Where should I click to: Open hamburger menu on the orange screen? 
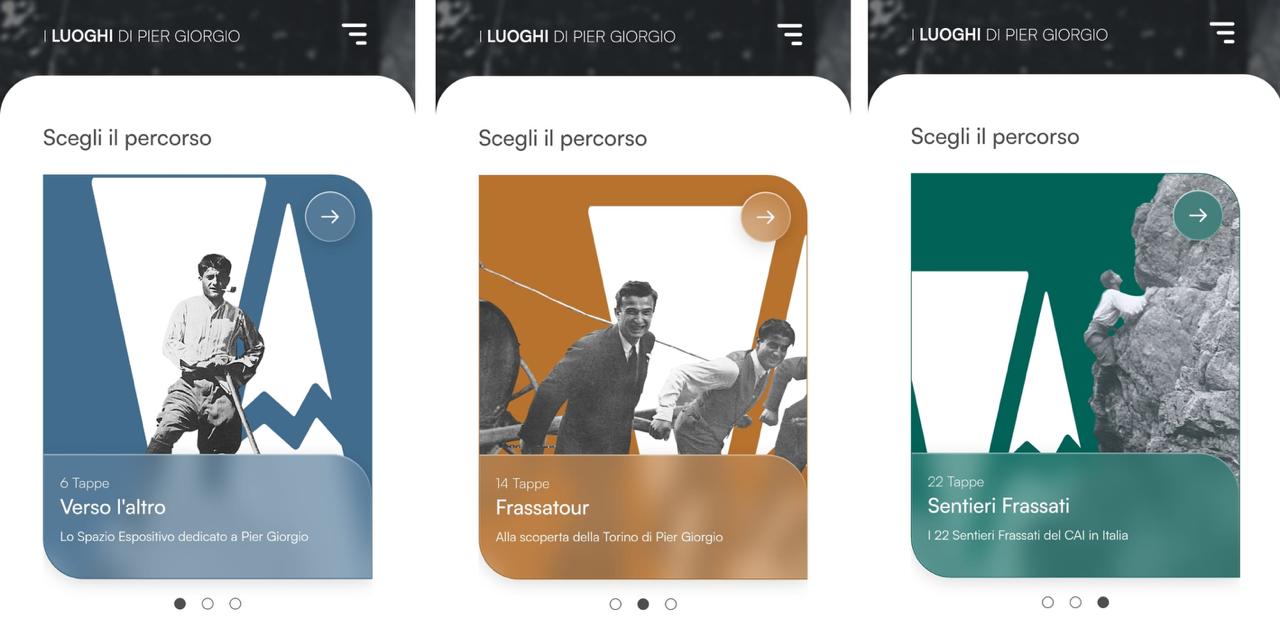tap(790, 34)
